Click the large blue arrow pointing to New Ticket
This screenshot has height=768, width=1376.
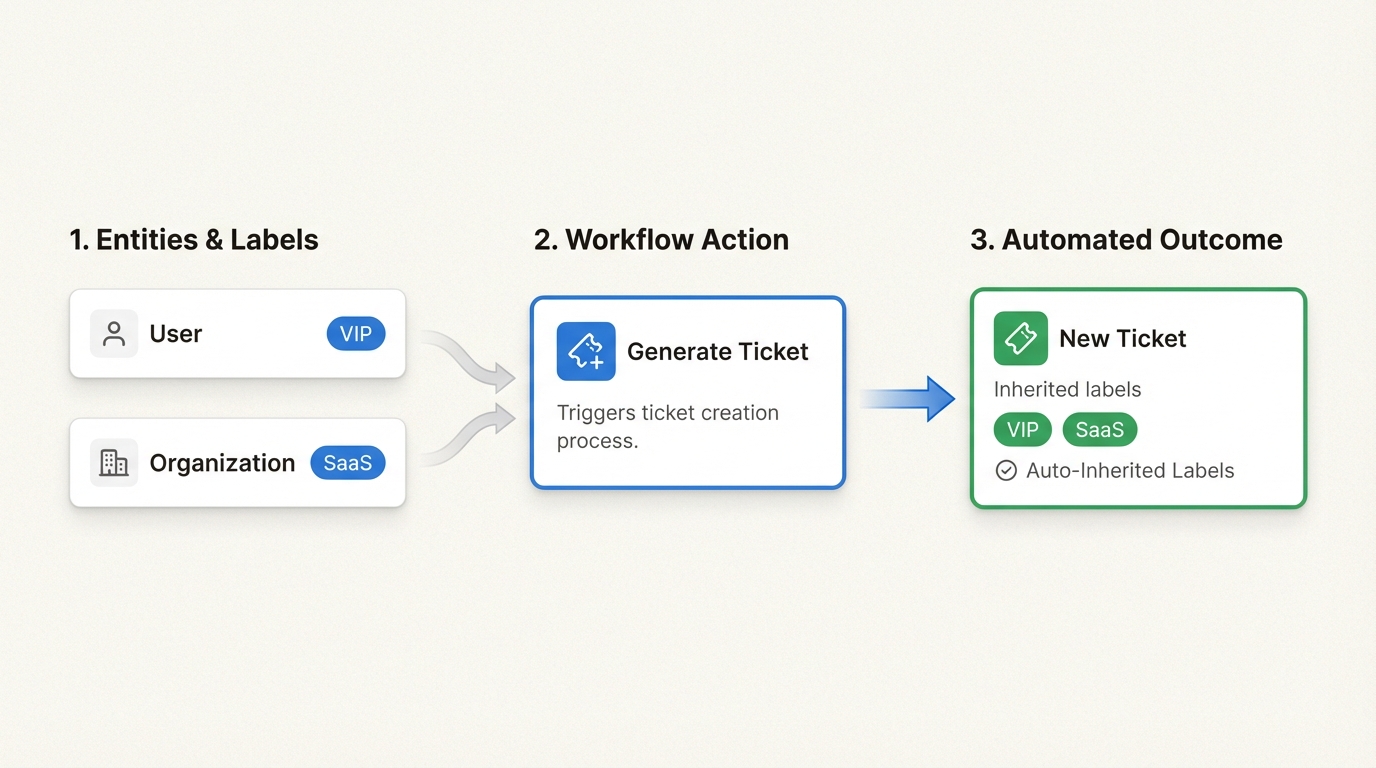point(907,399)
